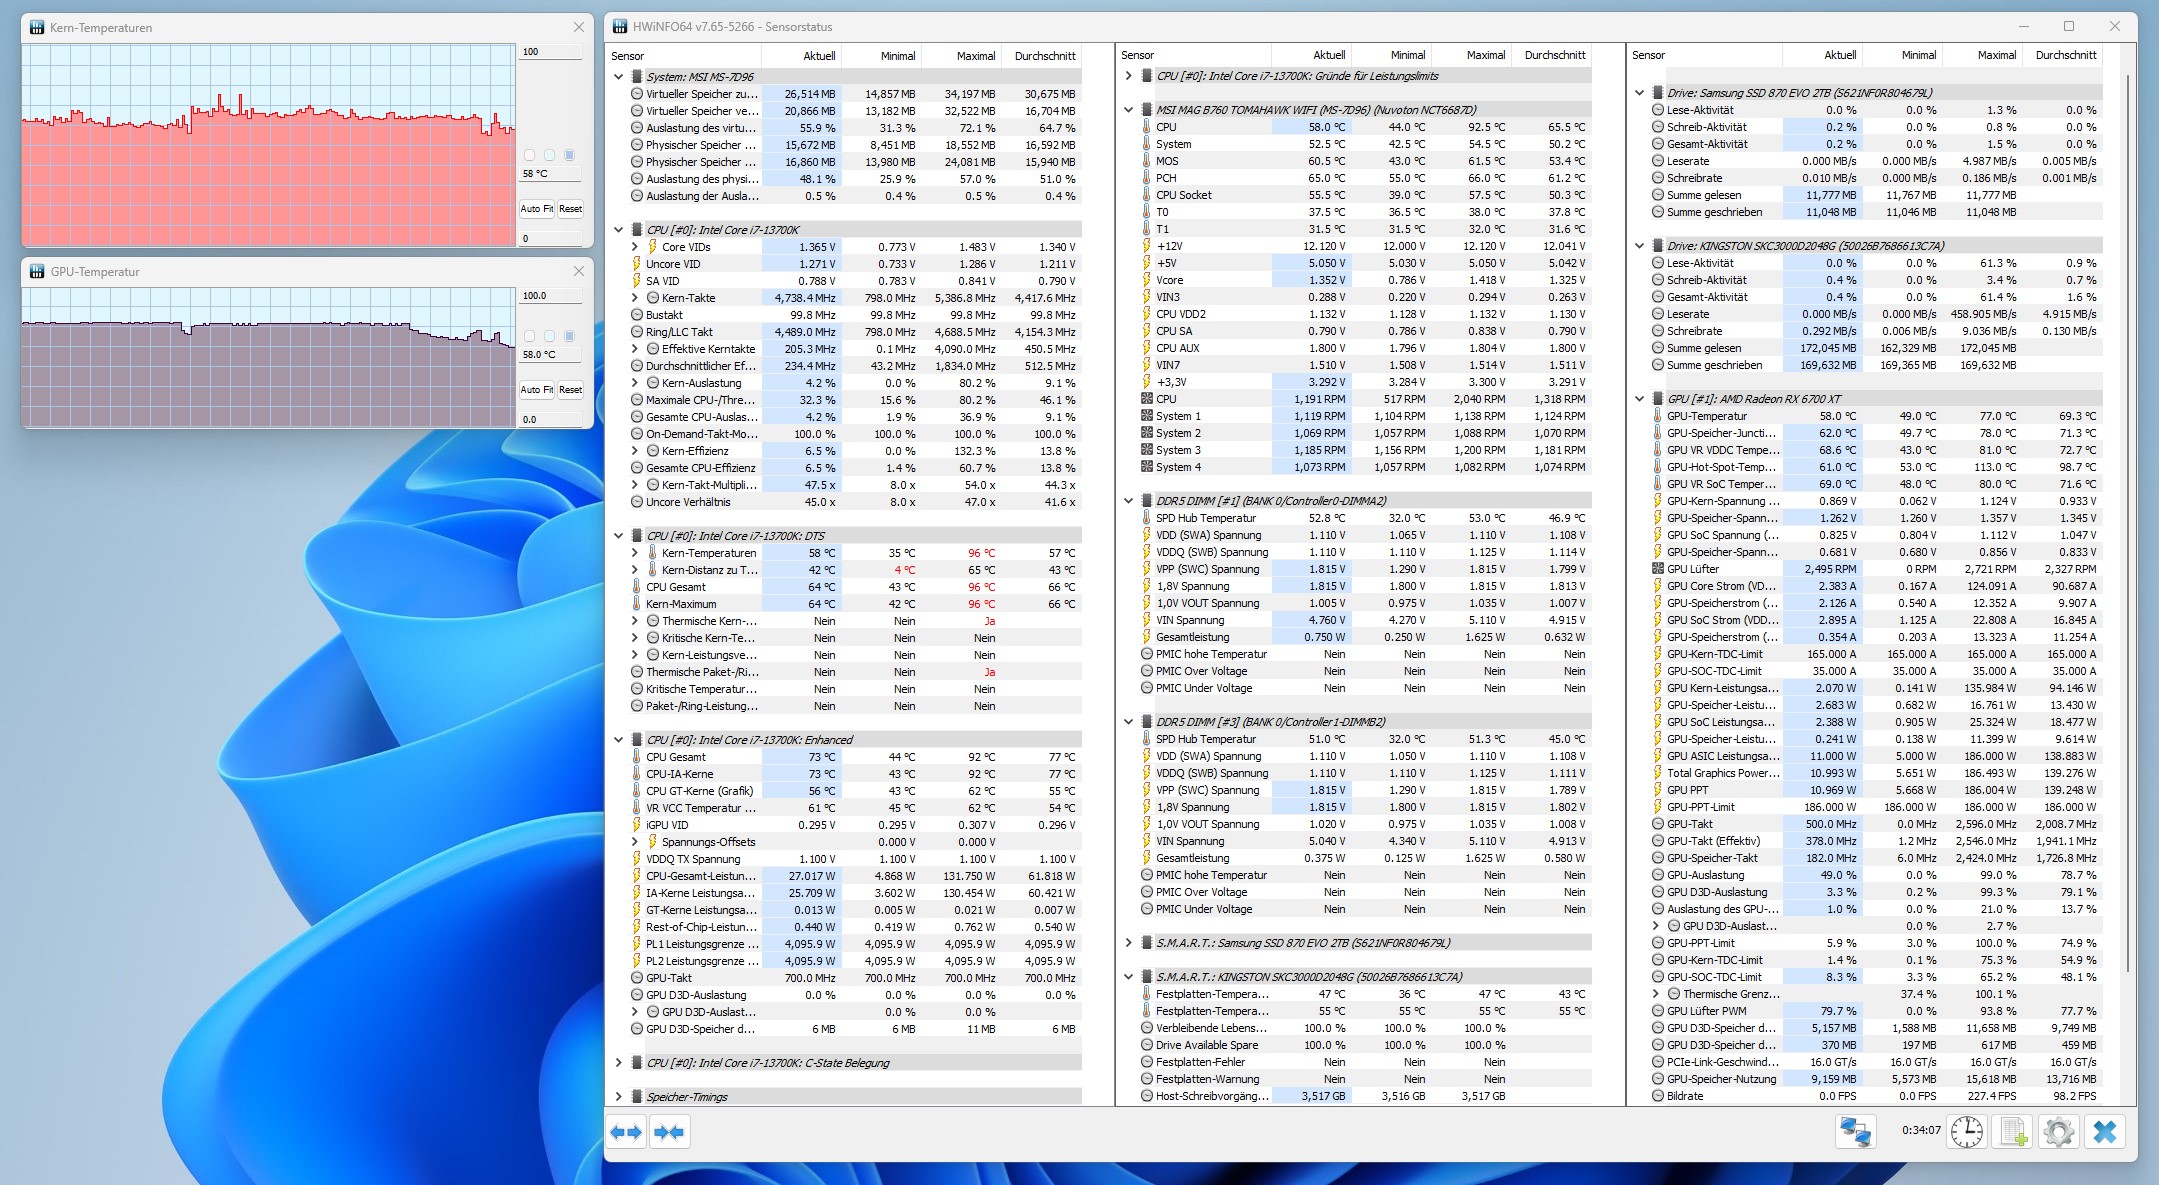
Task: Expand the Core VIDs row
Action: click(634, 247)
